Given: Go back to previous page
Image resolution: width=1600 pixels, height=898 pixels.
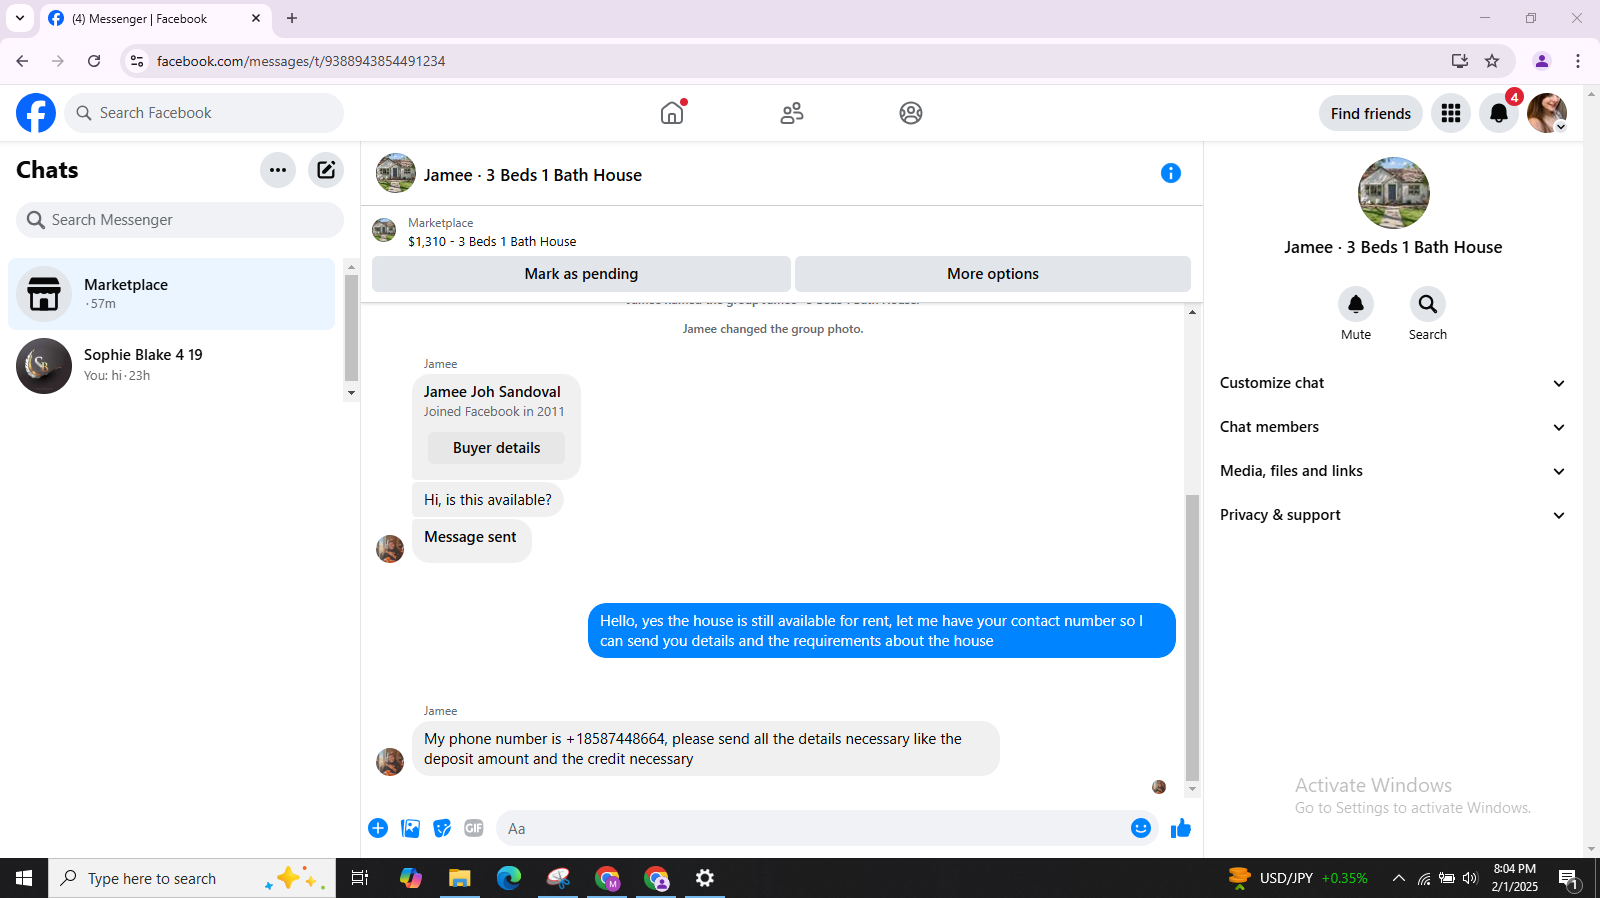Looking at the screenshot, I should coord(22,61).
